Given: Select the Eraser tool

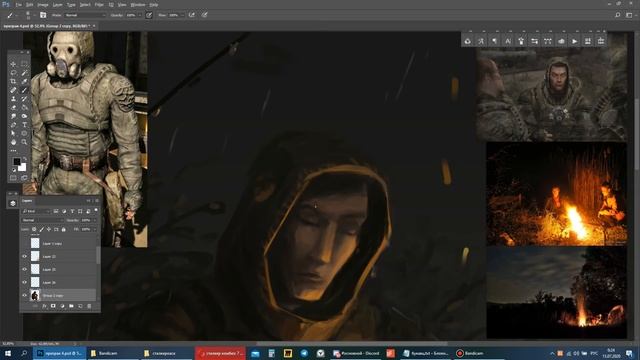Looking at the screenshot, I should 13,107.
